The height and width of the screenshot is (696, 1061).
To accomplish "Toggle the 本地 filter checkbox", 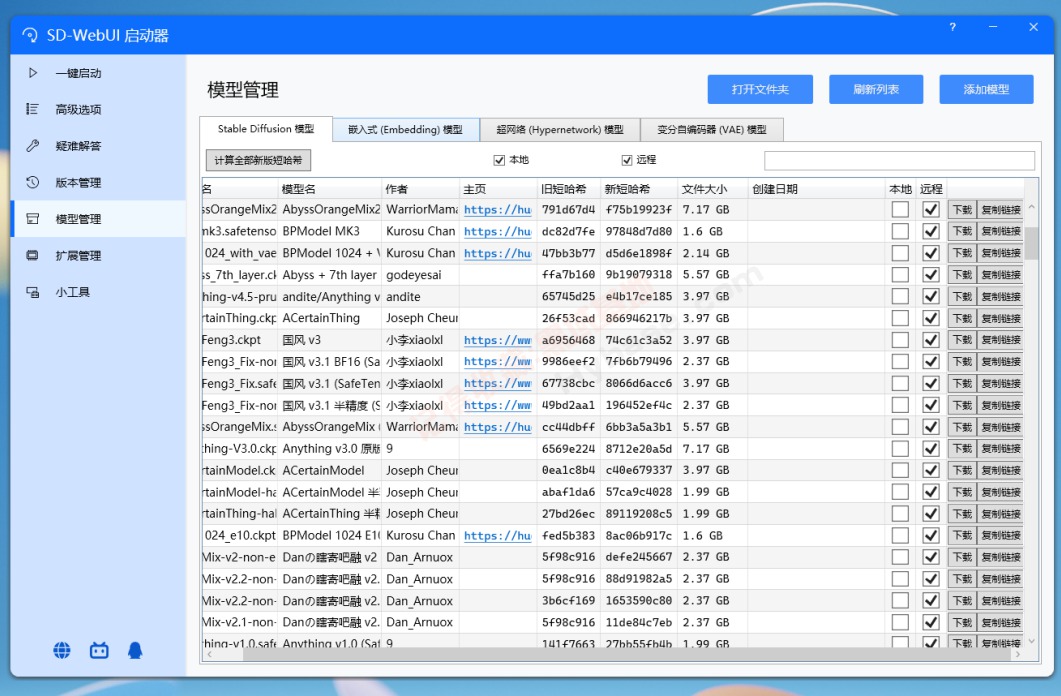I will 499,160.
